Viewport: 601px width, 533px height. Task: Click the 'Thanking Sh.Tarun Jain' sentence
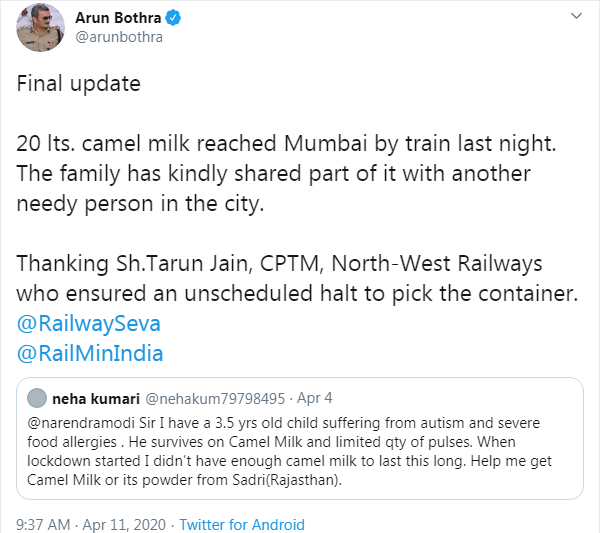tap(280, 264)
